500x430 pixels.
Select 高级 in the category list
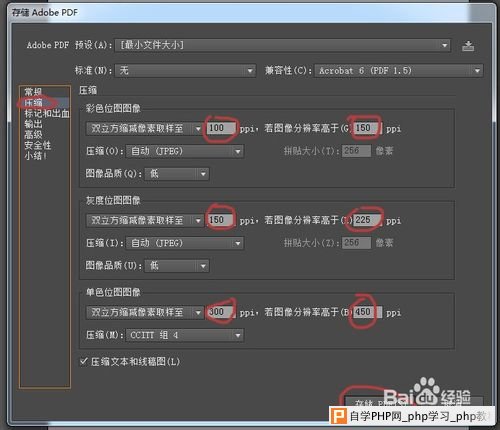tap(33, 135)
